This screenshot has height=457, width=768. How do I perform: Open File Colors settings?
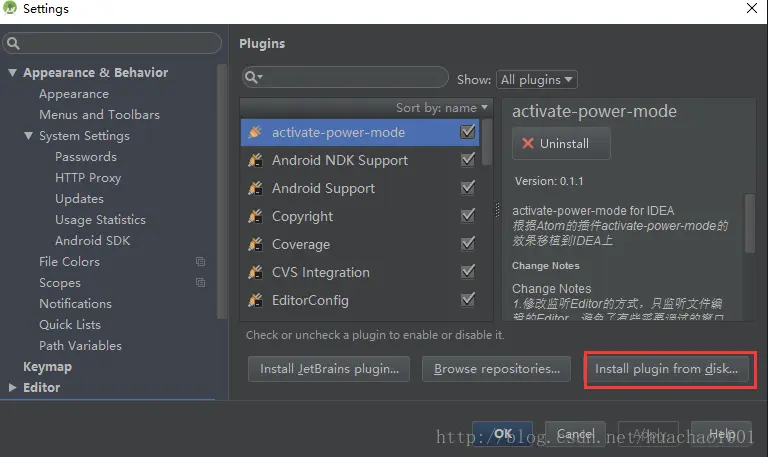(70, 262)
